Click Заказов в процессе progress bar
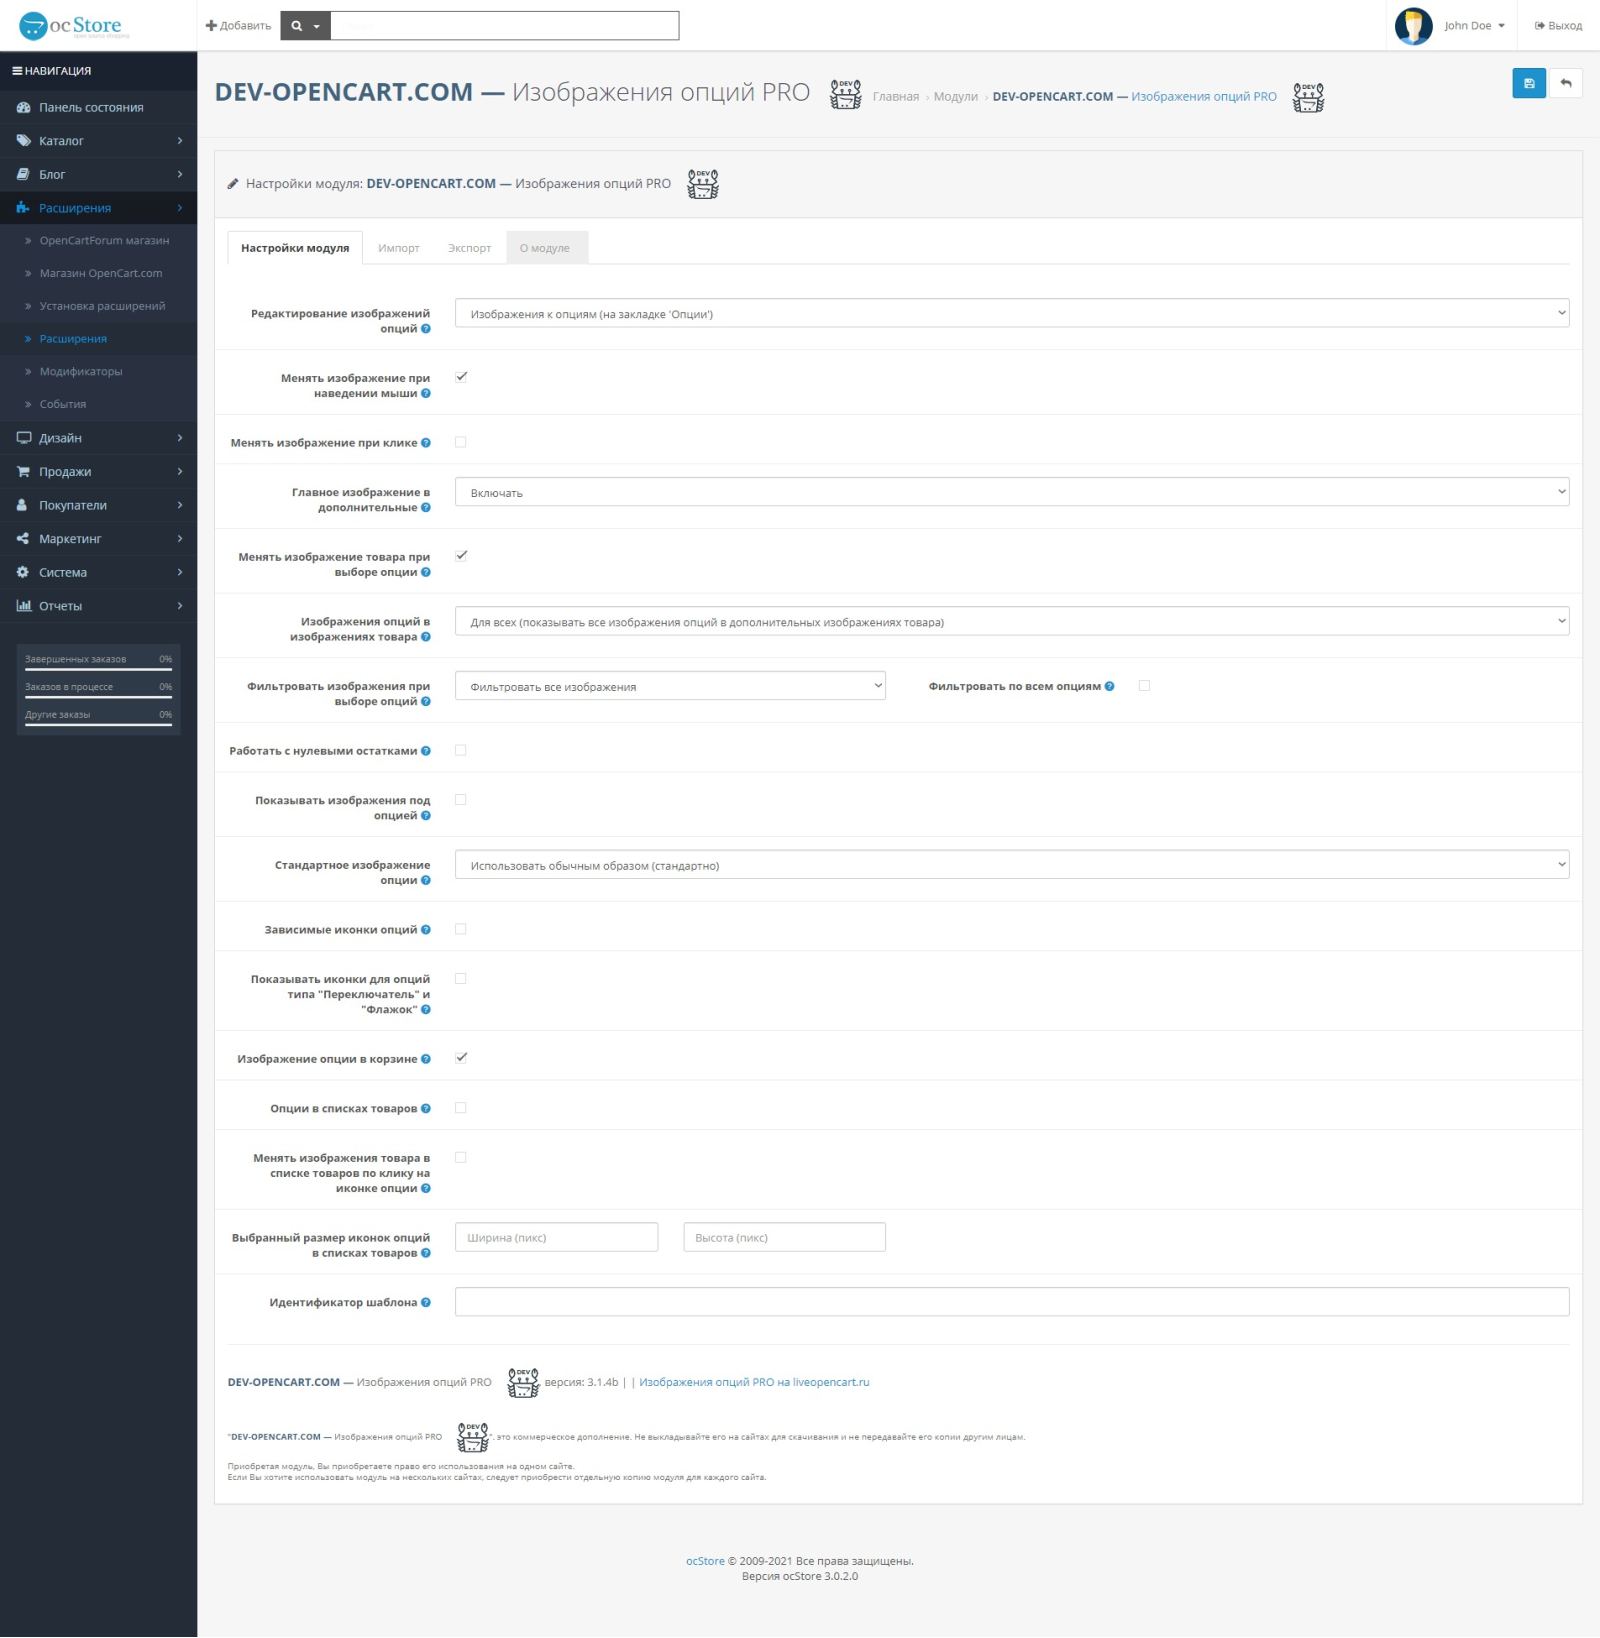The width and height of the screenshot is (1600, 1638). point(98,697)
